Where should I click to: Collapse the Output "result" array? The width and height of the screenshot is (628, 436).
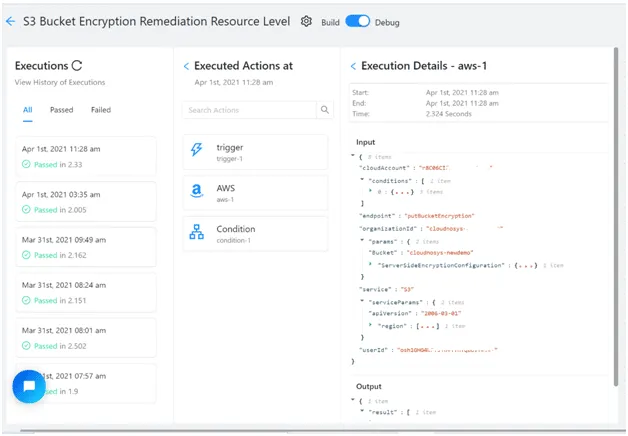coord(362,411)
